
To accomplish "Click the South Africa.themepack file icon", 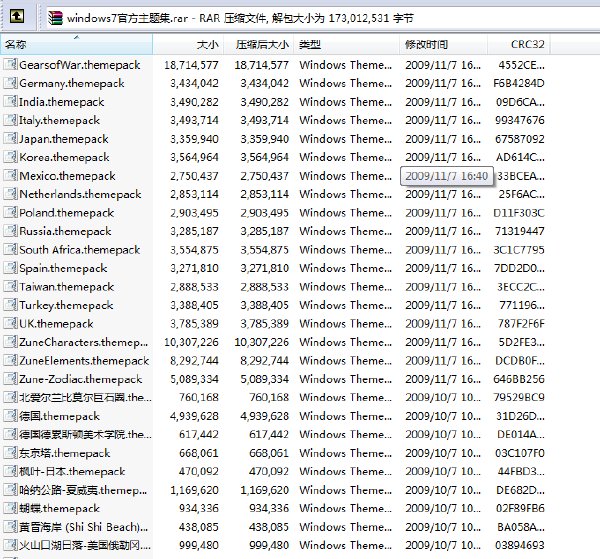I will coord(10,249).
